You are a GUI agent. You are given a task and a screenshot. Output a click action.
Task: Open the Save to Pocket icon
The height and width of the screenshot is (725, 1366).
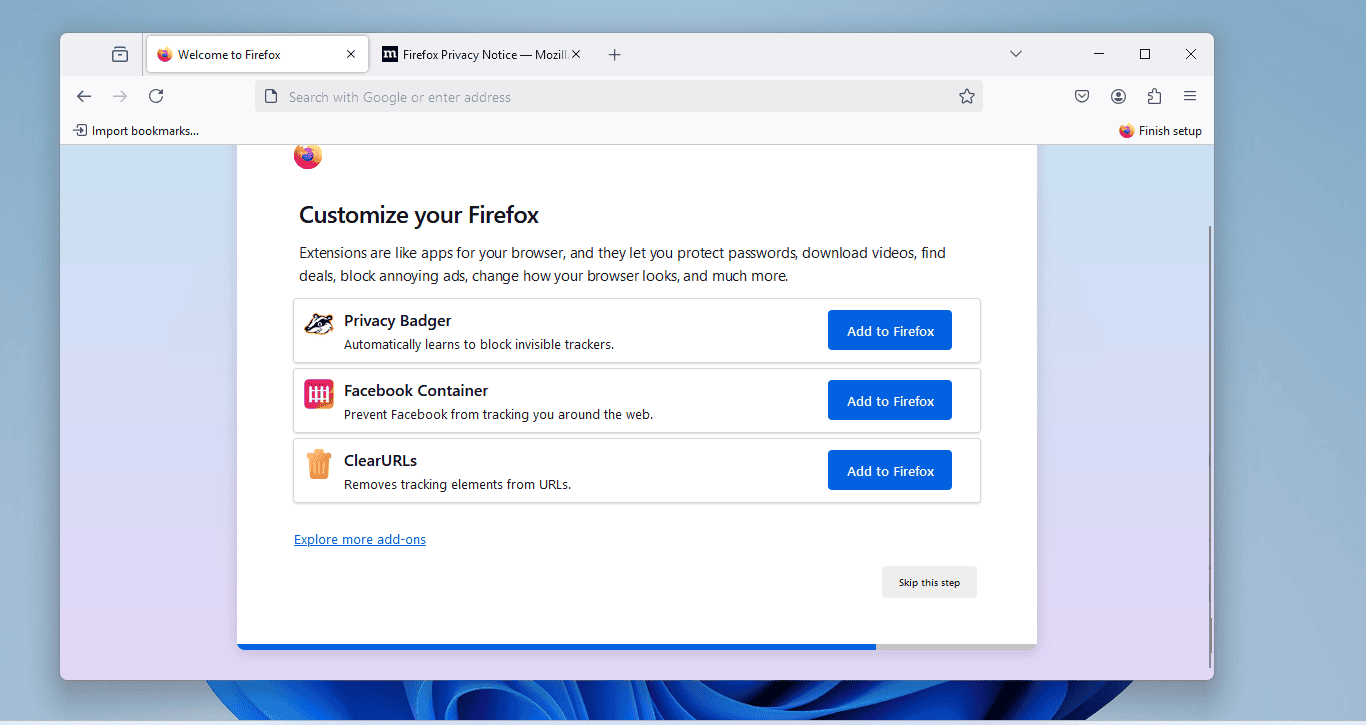tap(1082, 96)
